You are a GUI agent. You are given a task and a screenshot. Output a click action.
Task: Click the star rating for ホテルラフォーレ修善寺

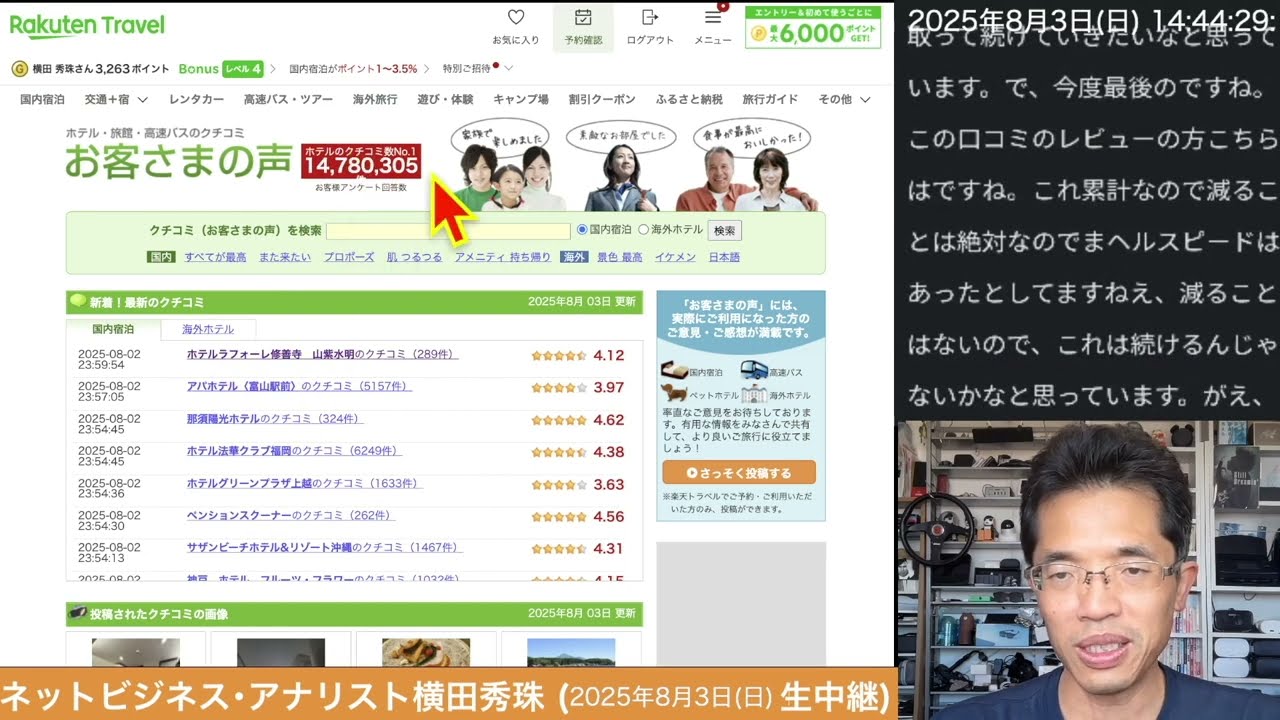click(559, 355)
